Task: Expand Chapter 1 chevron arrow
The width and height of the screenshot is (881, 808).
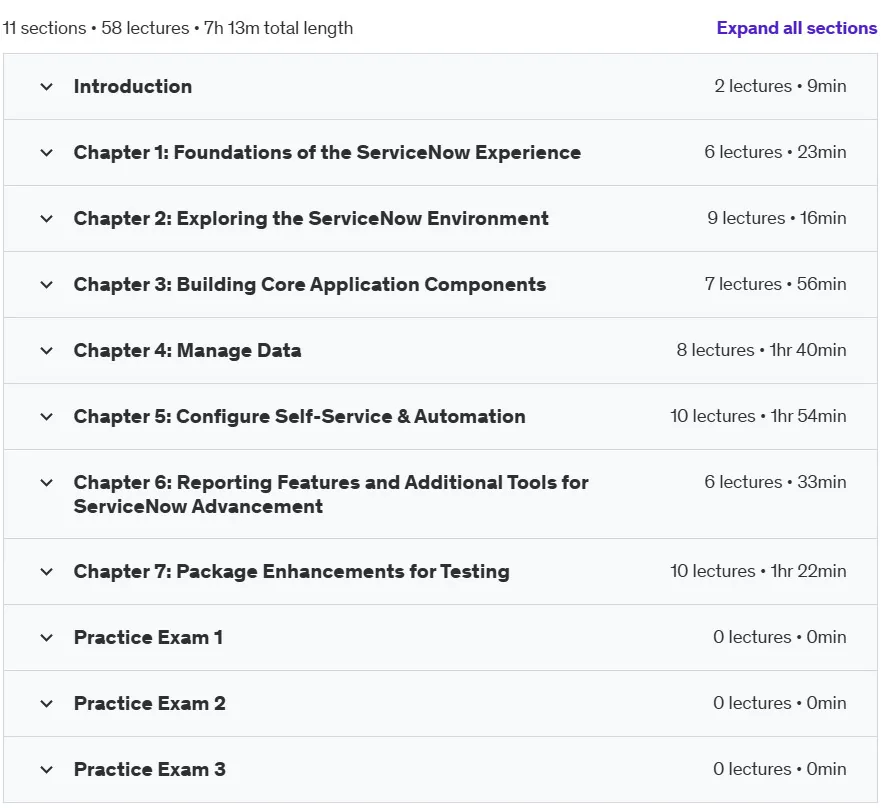Action: 47,153
